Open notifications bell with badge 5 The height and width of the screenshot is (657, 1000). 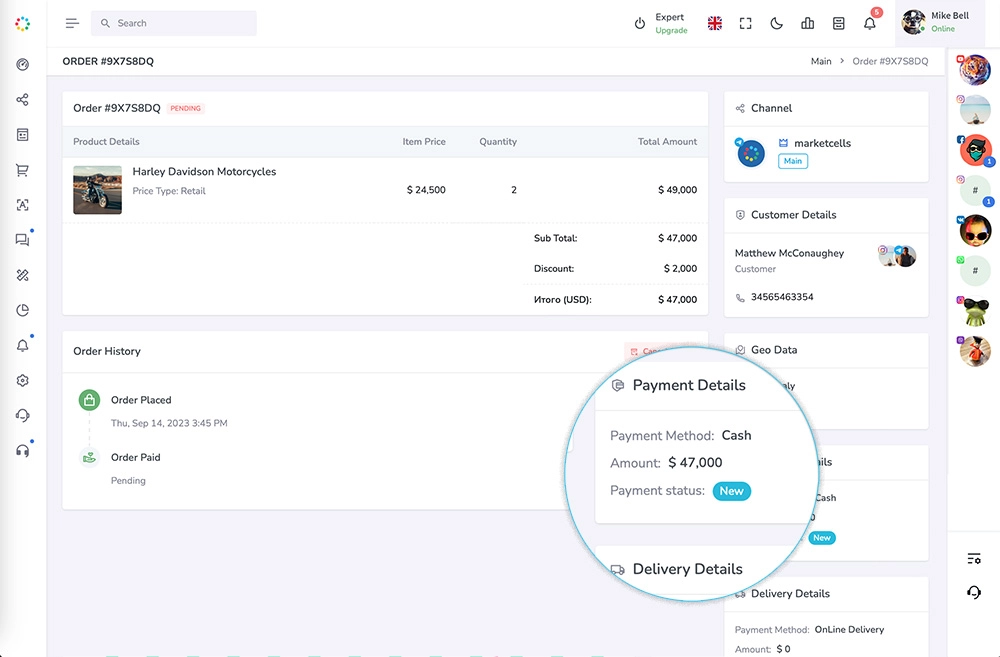click(870, 23)
